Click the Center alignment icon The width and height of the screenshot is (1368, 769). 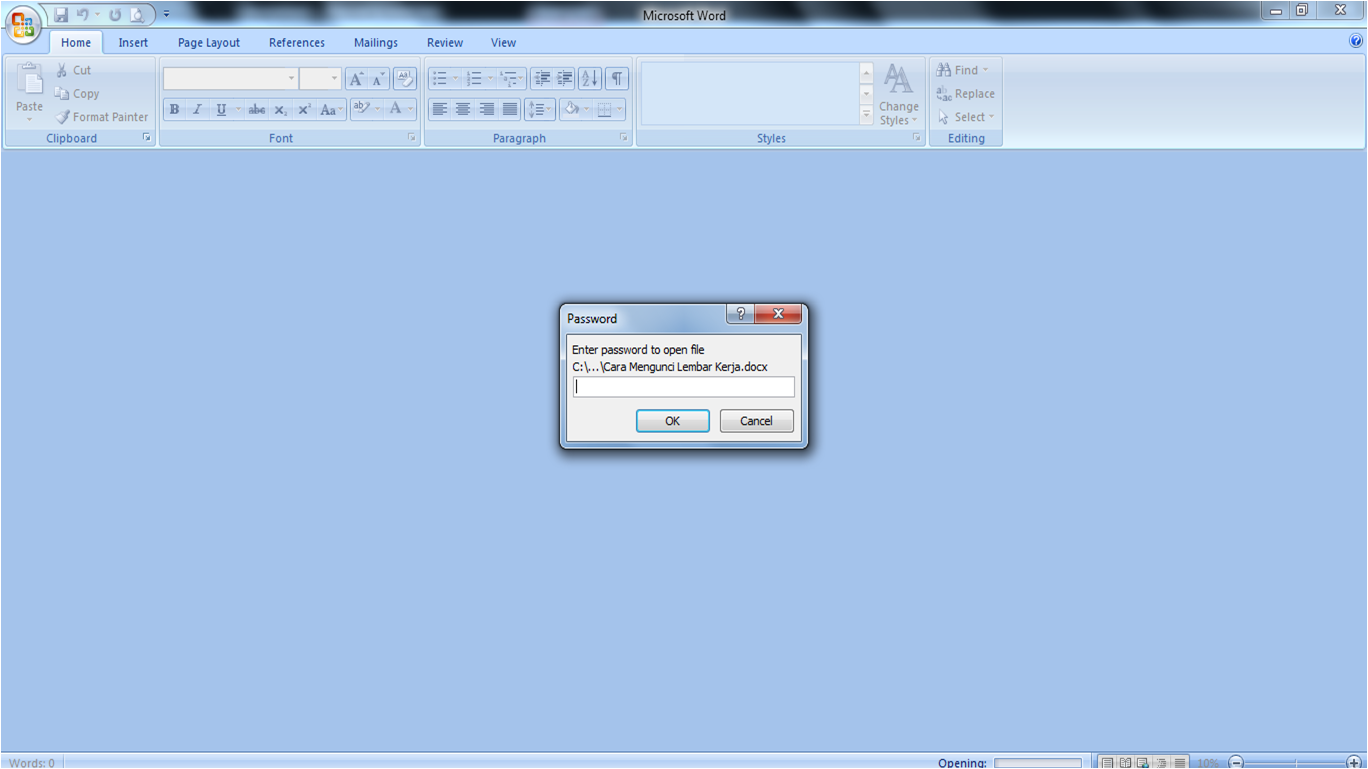click(463, 109)
